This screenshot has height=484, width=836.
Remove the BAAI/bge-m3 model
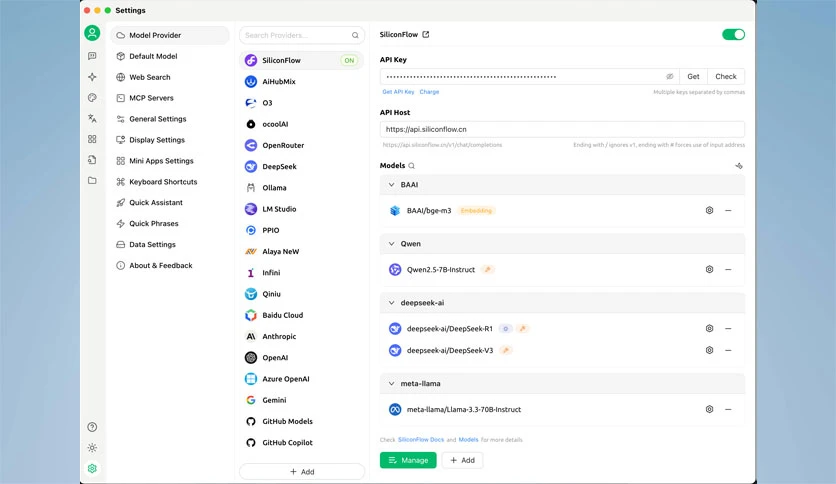coord(728,211)
